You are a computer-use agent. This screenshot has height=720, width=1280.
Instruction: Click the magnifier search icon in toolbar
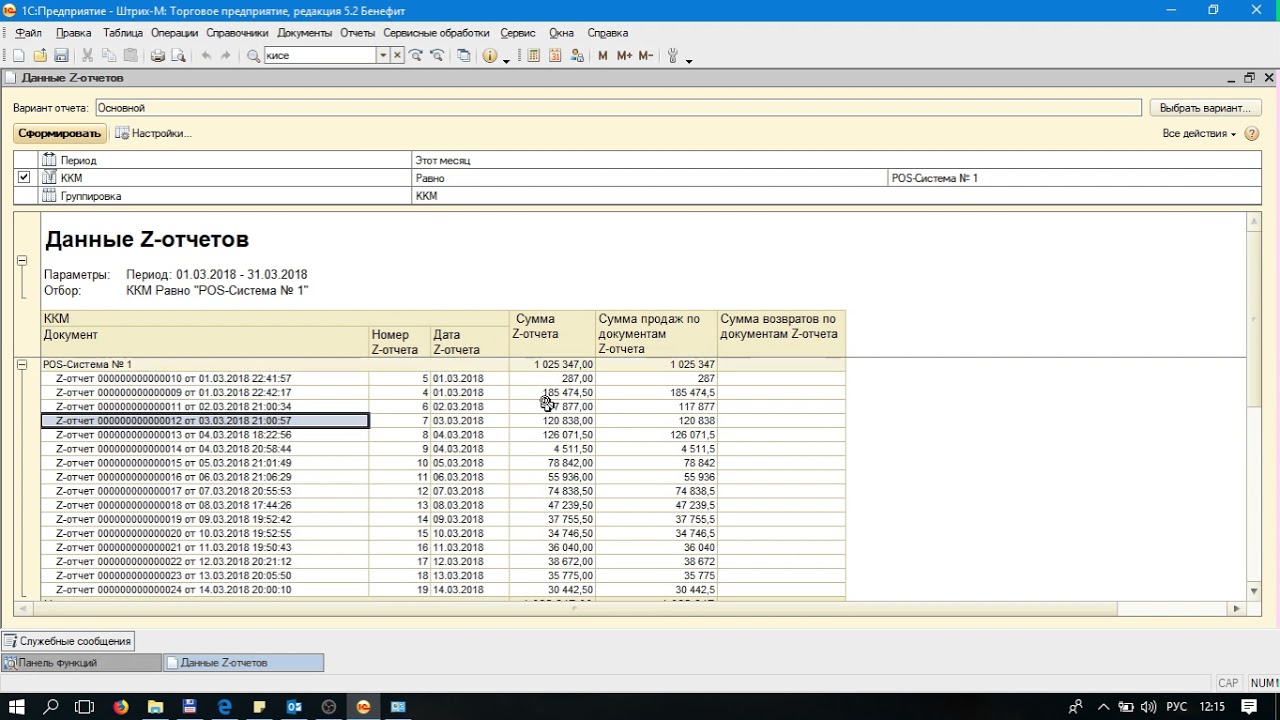pyautogui.click(x=253, y=56)
